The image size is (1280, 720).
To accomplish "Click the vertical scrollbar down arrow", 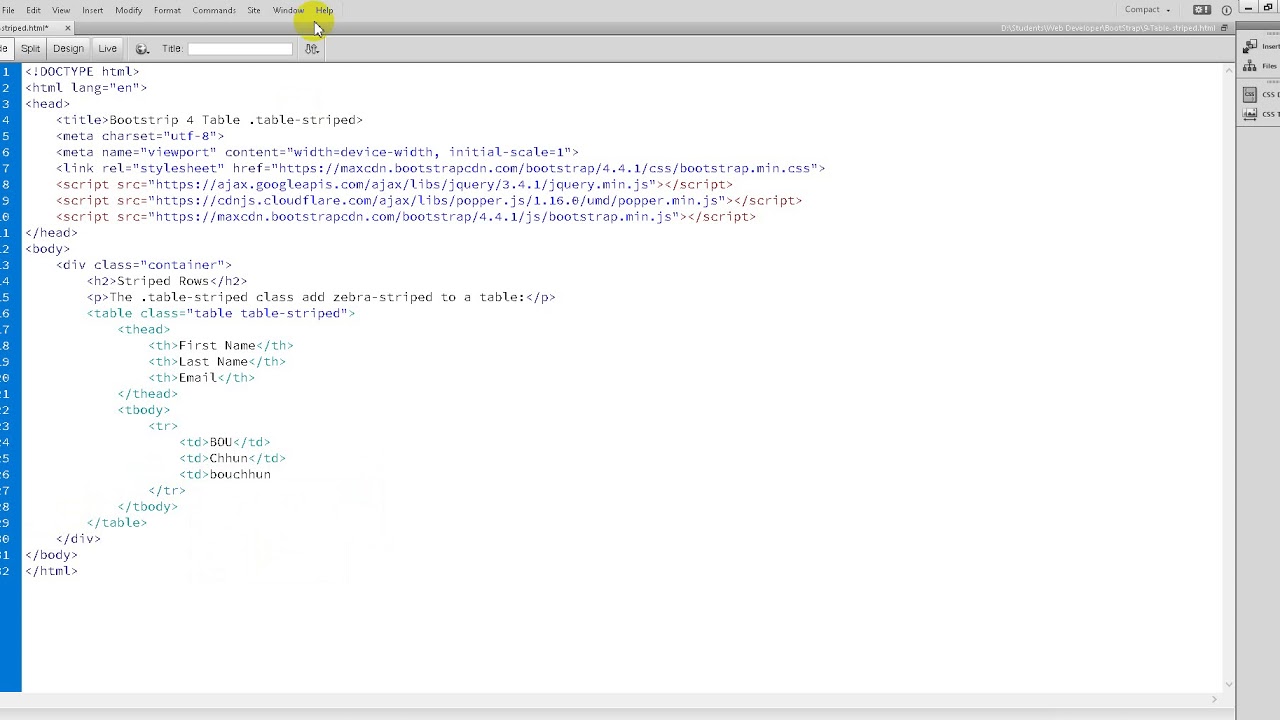I will coord(1229,684).
